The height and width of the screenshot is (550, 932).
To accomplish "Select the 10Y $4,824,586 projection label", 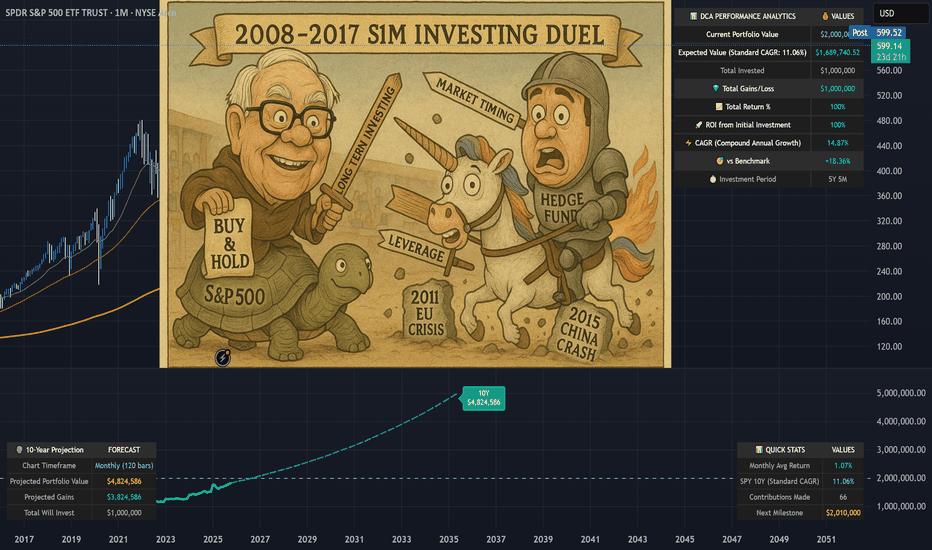I will [x=484, y=398].
